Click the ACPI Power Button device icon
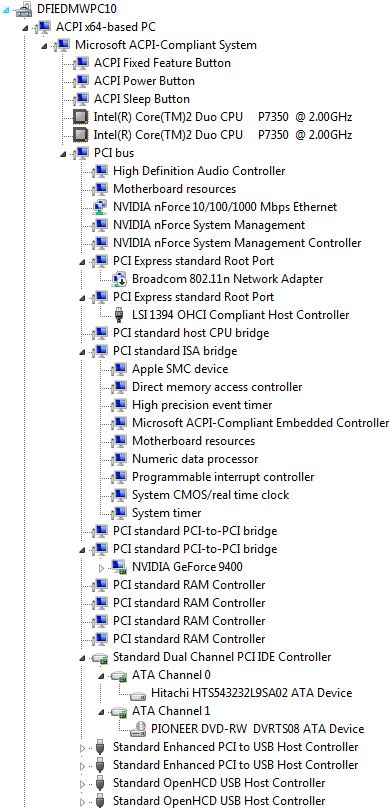The height and width of the screenshot is (808, 391). [x=81, y=81]
